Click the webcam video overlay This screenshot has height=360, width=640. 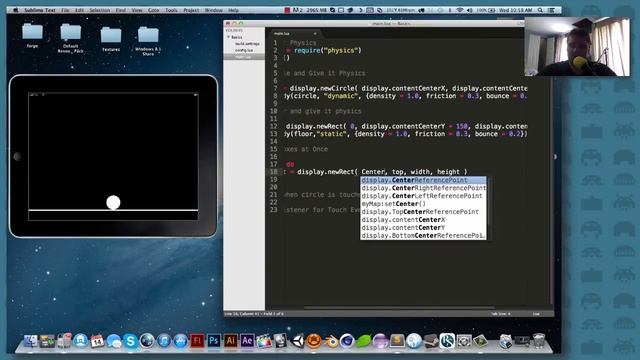577,46
